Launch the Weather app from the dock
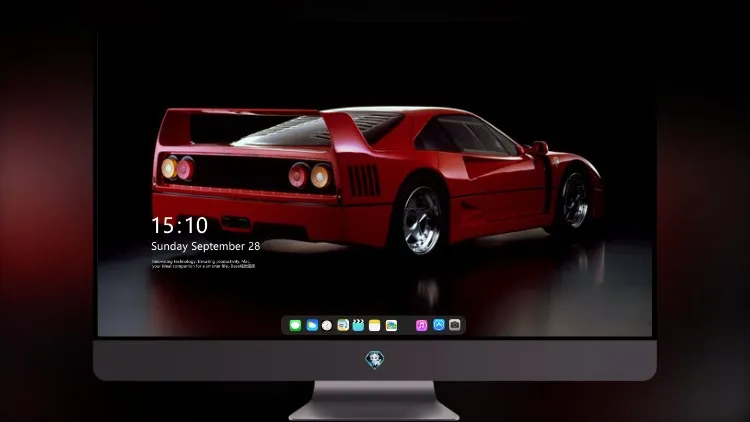750x422 pixels. click(312, 325)
